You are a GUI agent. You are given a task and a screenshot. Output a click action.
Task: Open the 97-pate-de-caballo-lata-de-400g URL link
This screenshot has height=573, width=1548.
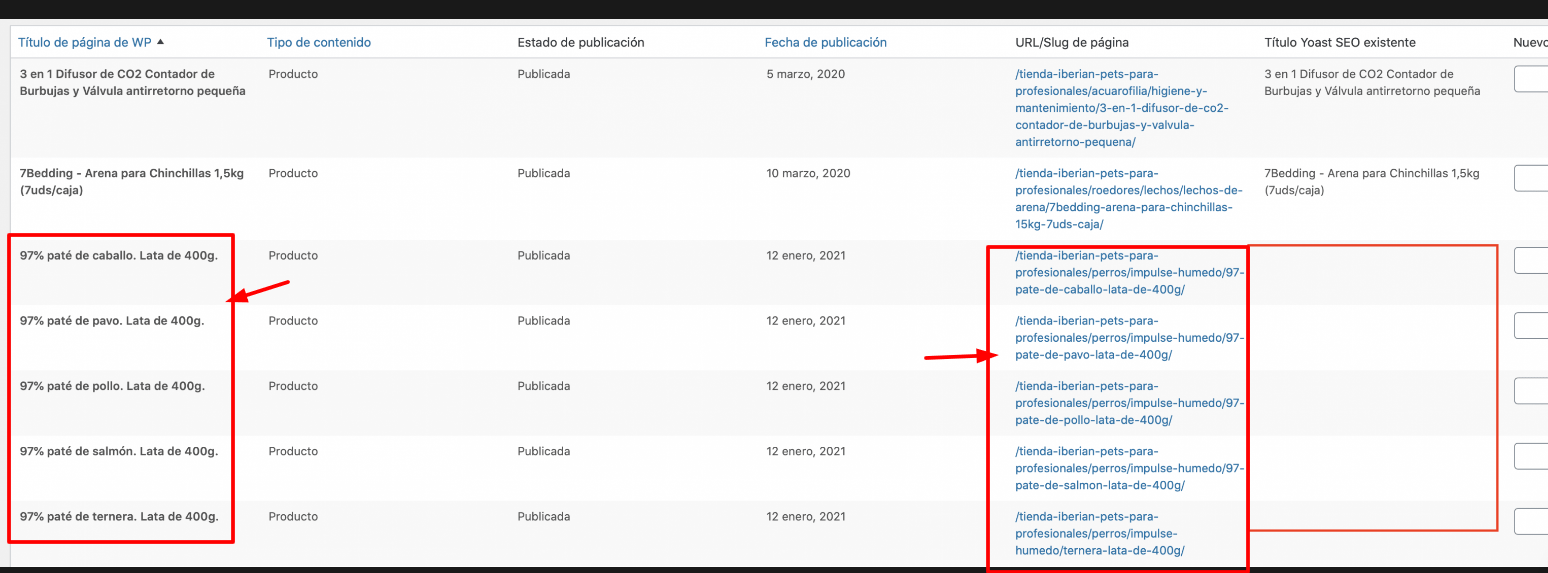point(1129,273)
